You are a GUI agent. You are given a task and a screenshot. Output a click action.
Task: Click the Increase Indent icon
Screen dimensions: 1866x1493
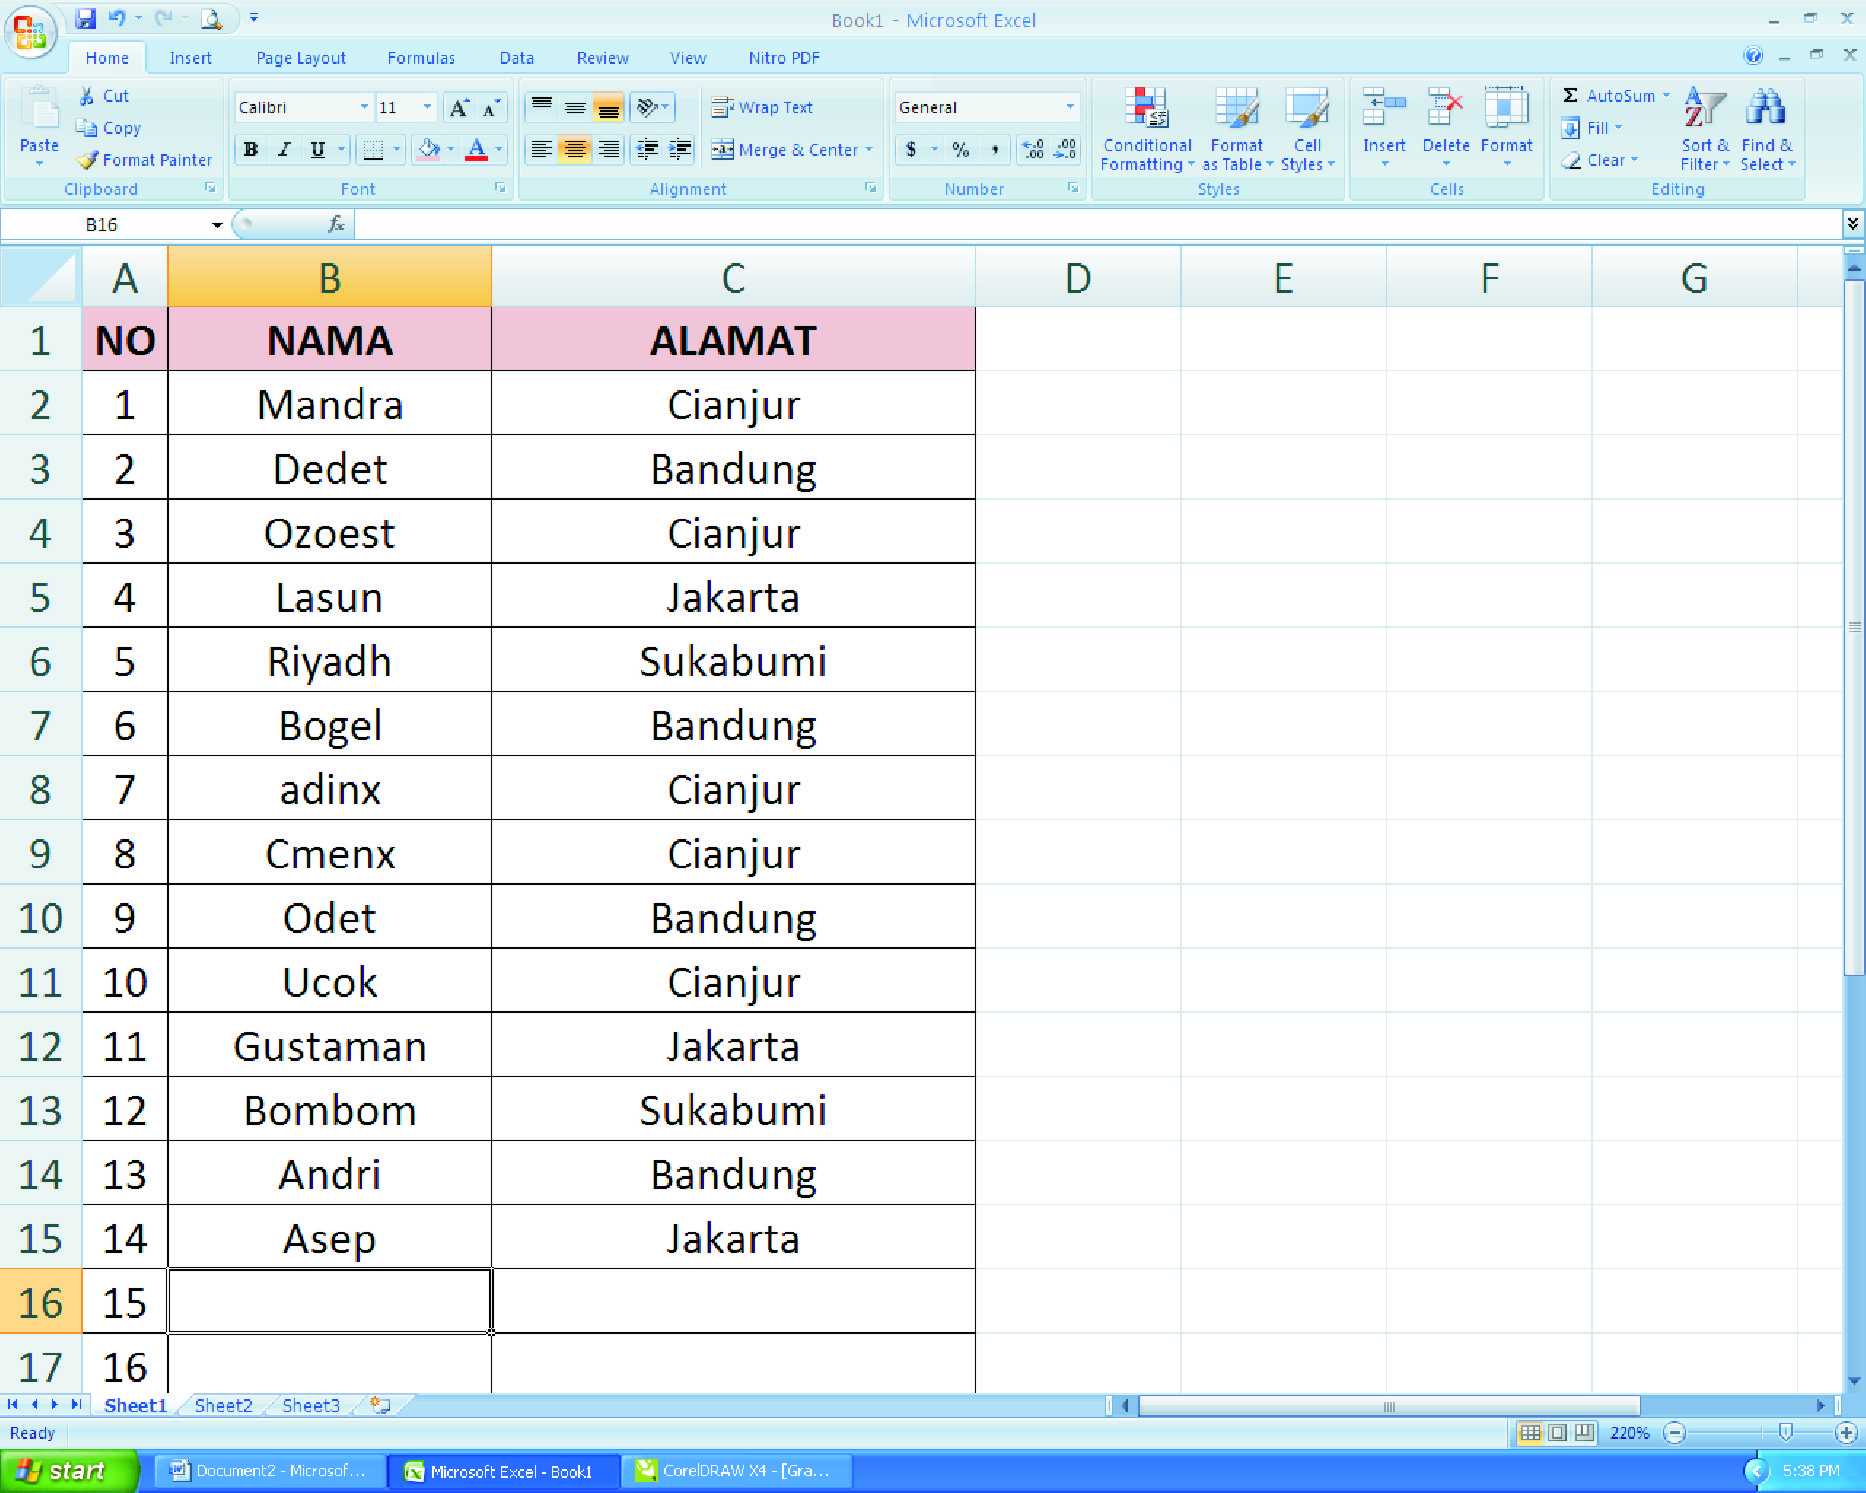(680, 150)
